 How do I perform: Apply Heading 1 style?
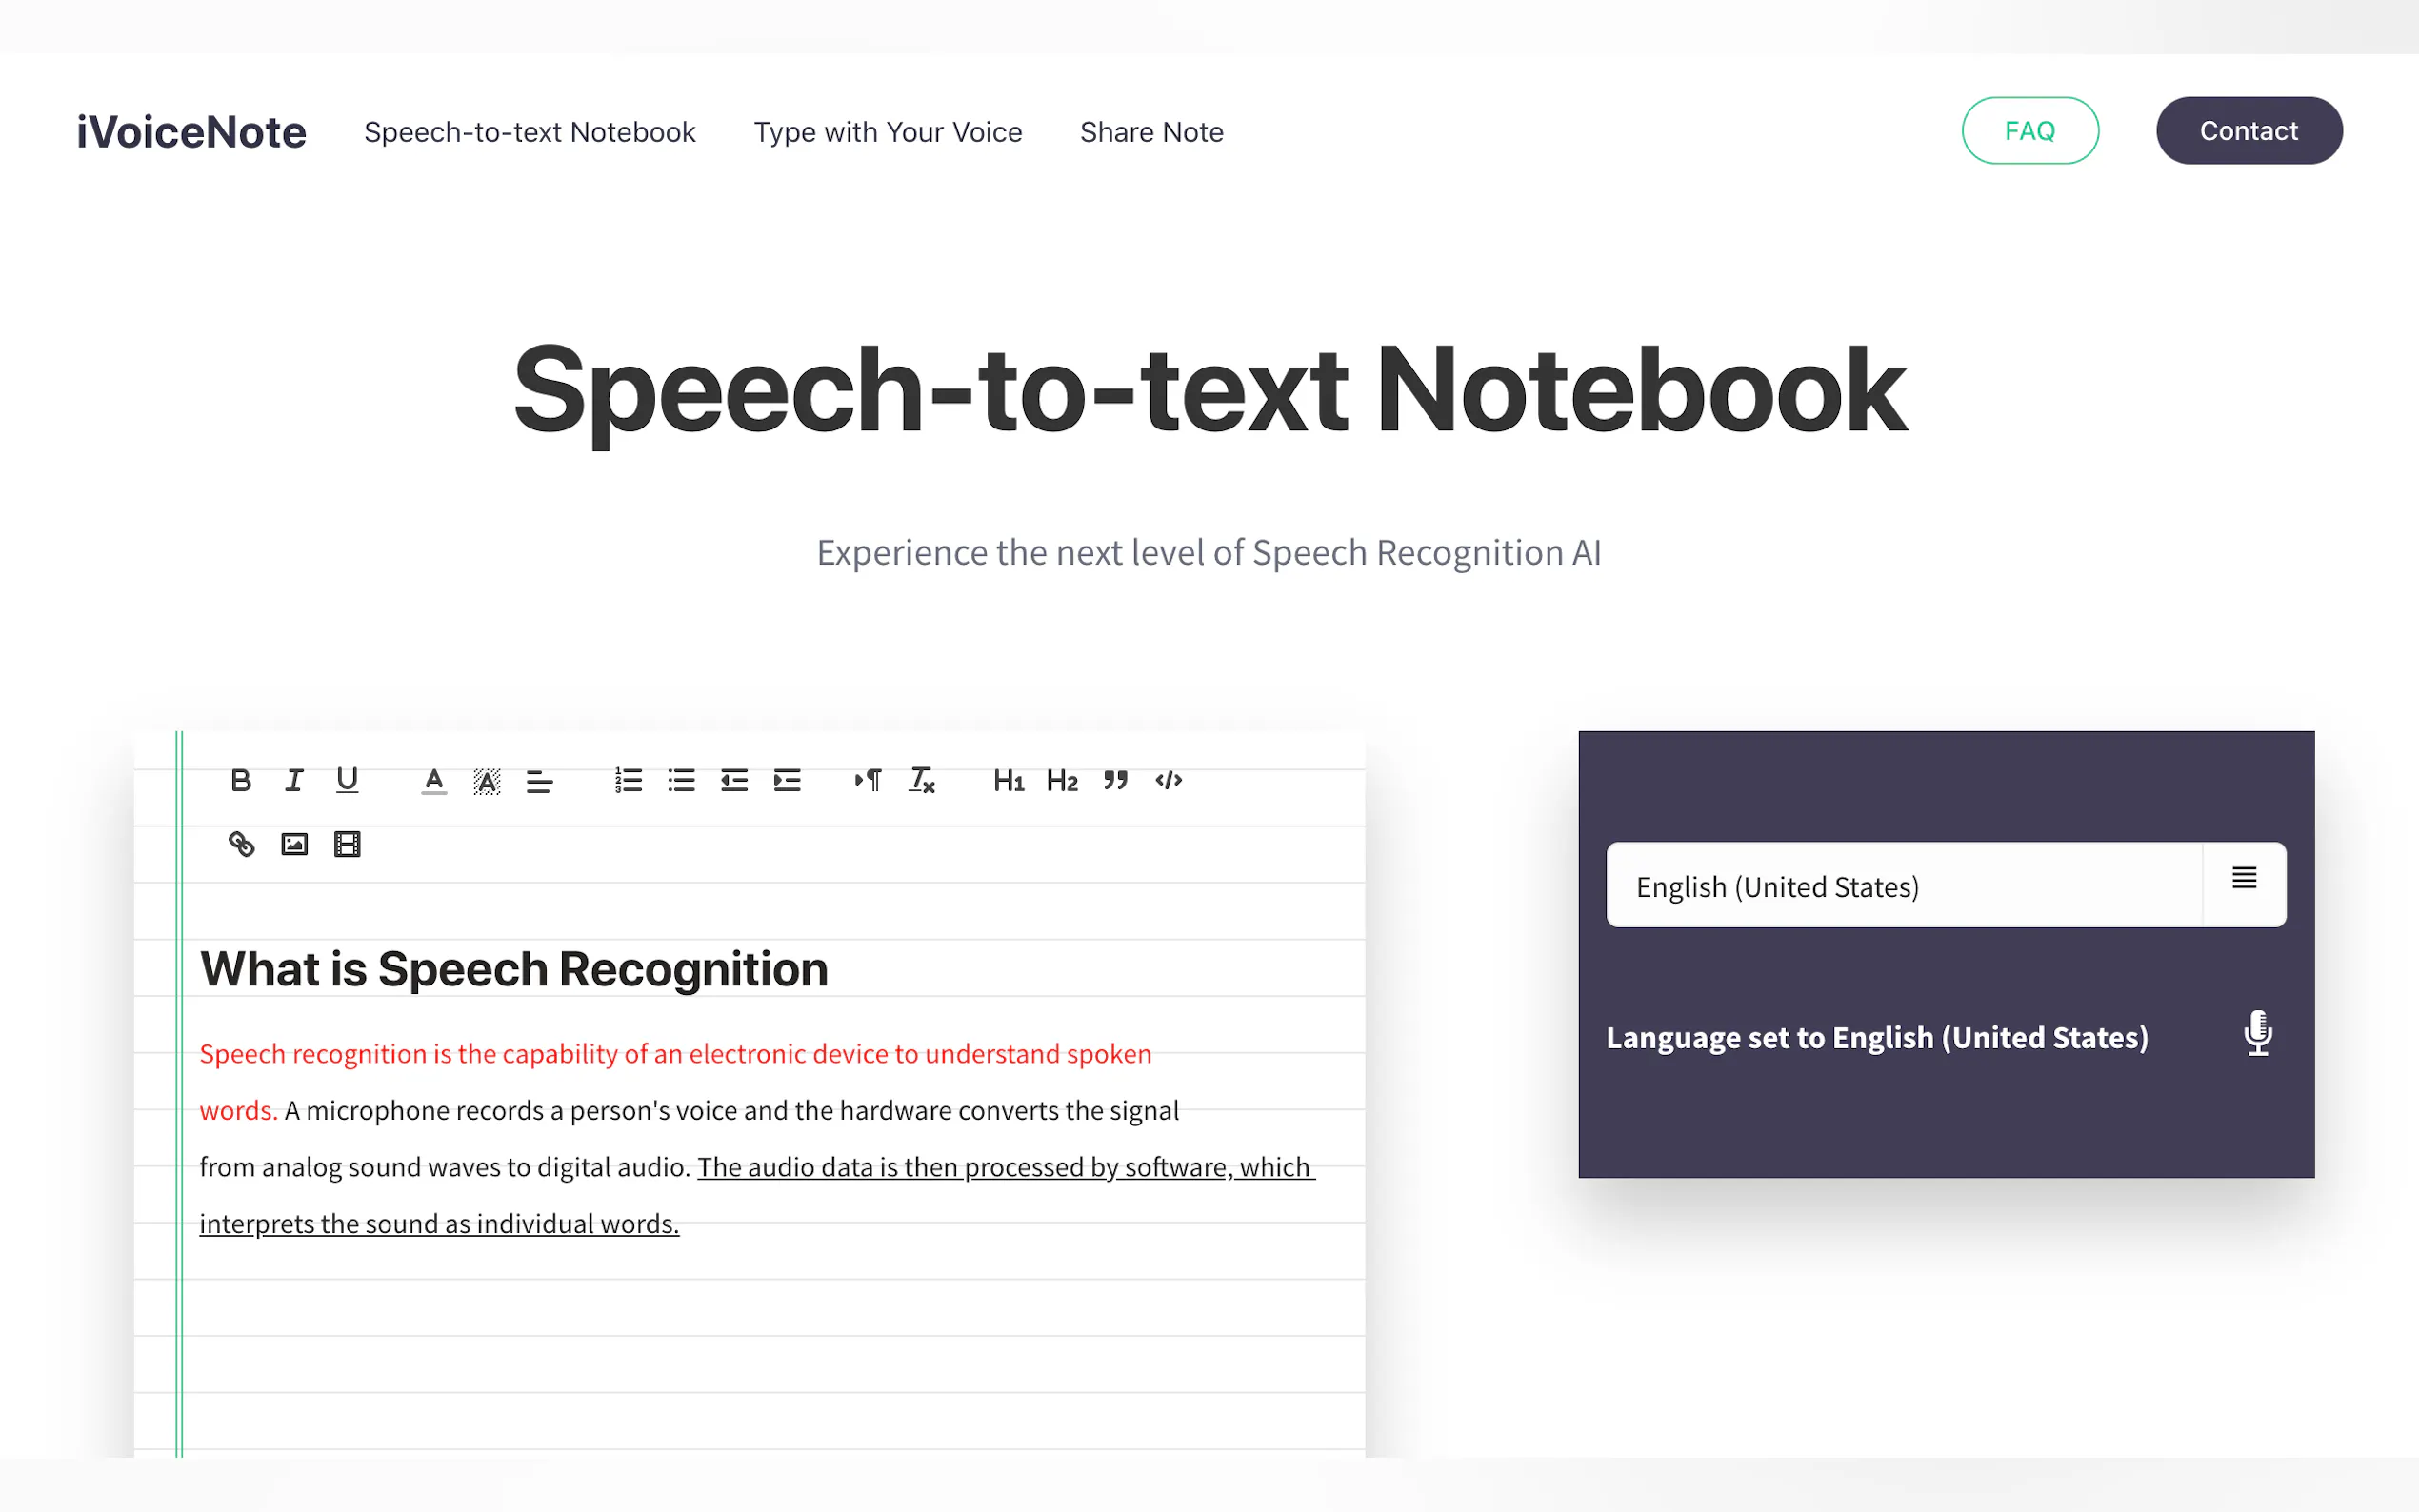[x=1008, y=780]
